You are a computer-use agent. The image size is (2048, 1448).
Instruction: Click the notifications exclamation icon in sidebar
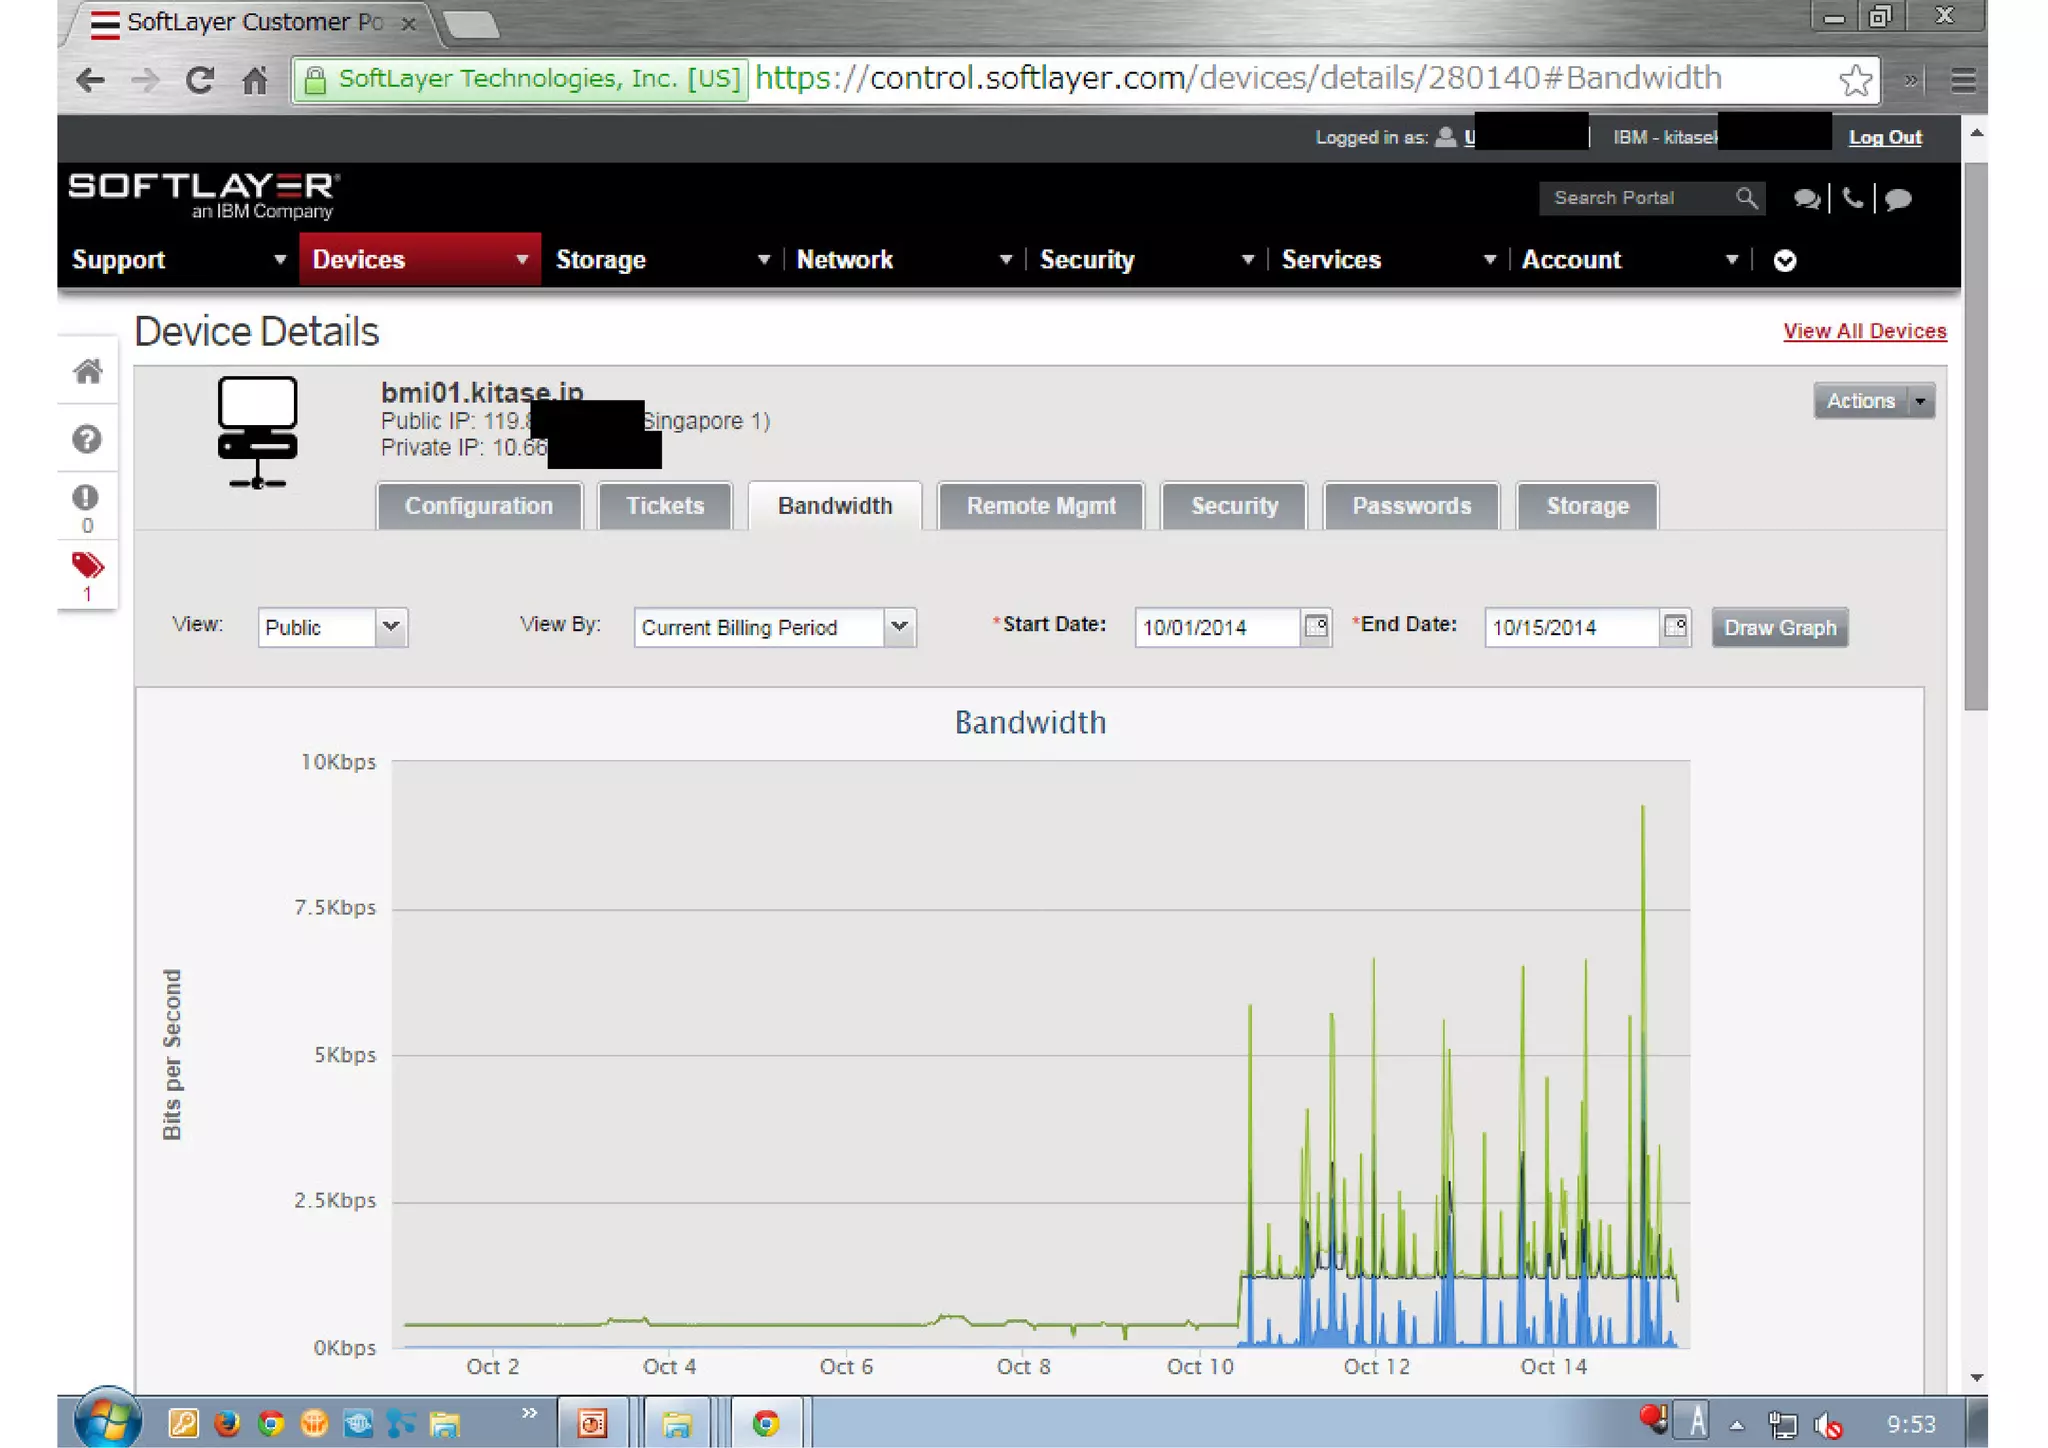point(86,498)
